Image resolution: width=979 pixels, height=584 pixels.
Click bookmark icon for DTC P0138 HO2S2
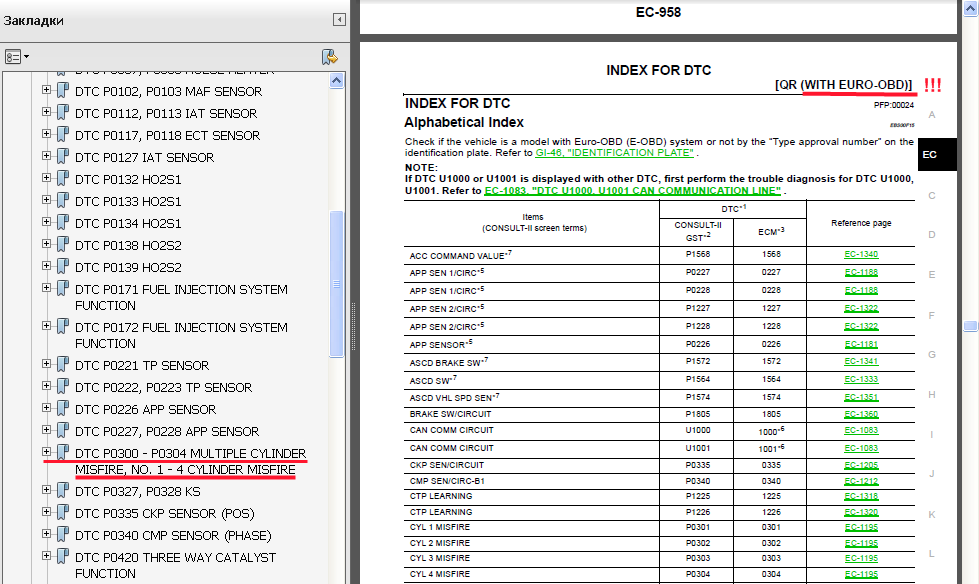pos(62,244)
